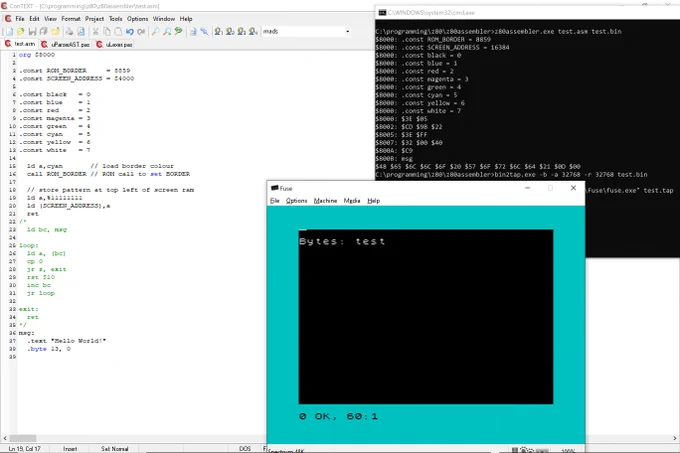Switch to the uLexer.pas tab

pos(114,44)
